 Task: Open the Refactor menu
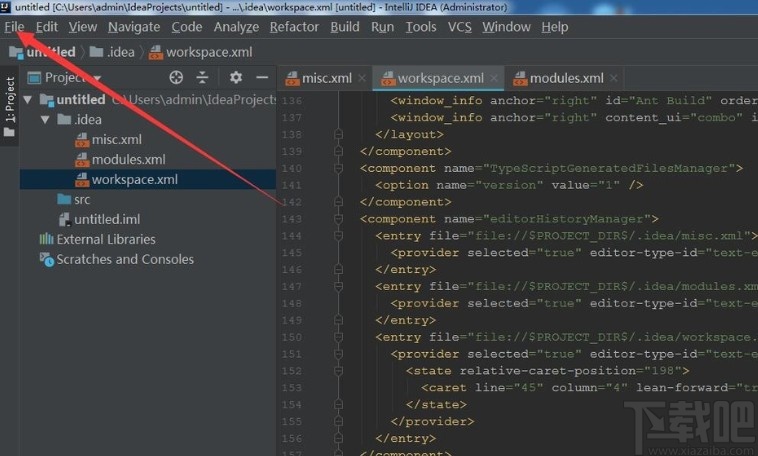coord(294,27)
